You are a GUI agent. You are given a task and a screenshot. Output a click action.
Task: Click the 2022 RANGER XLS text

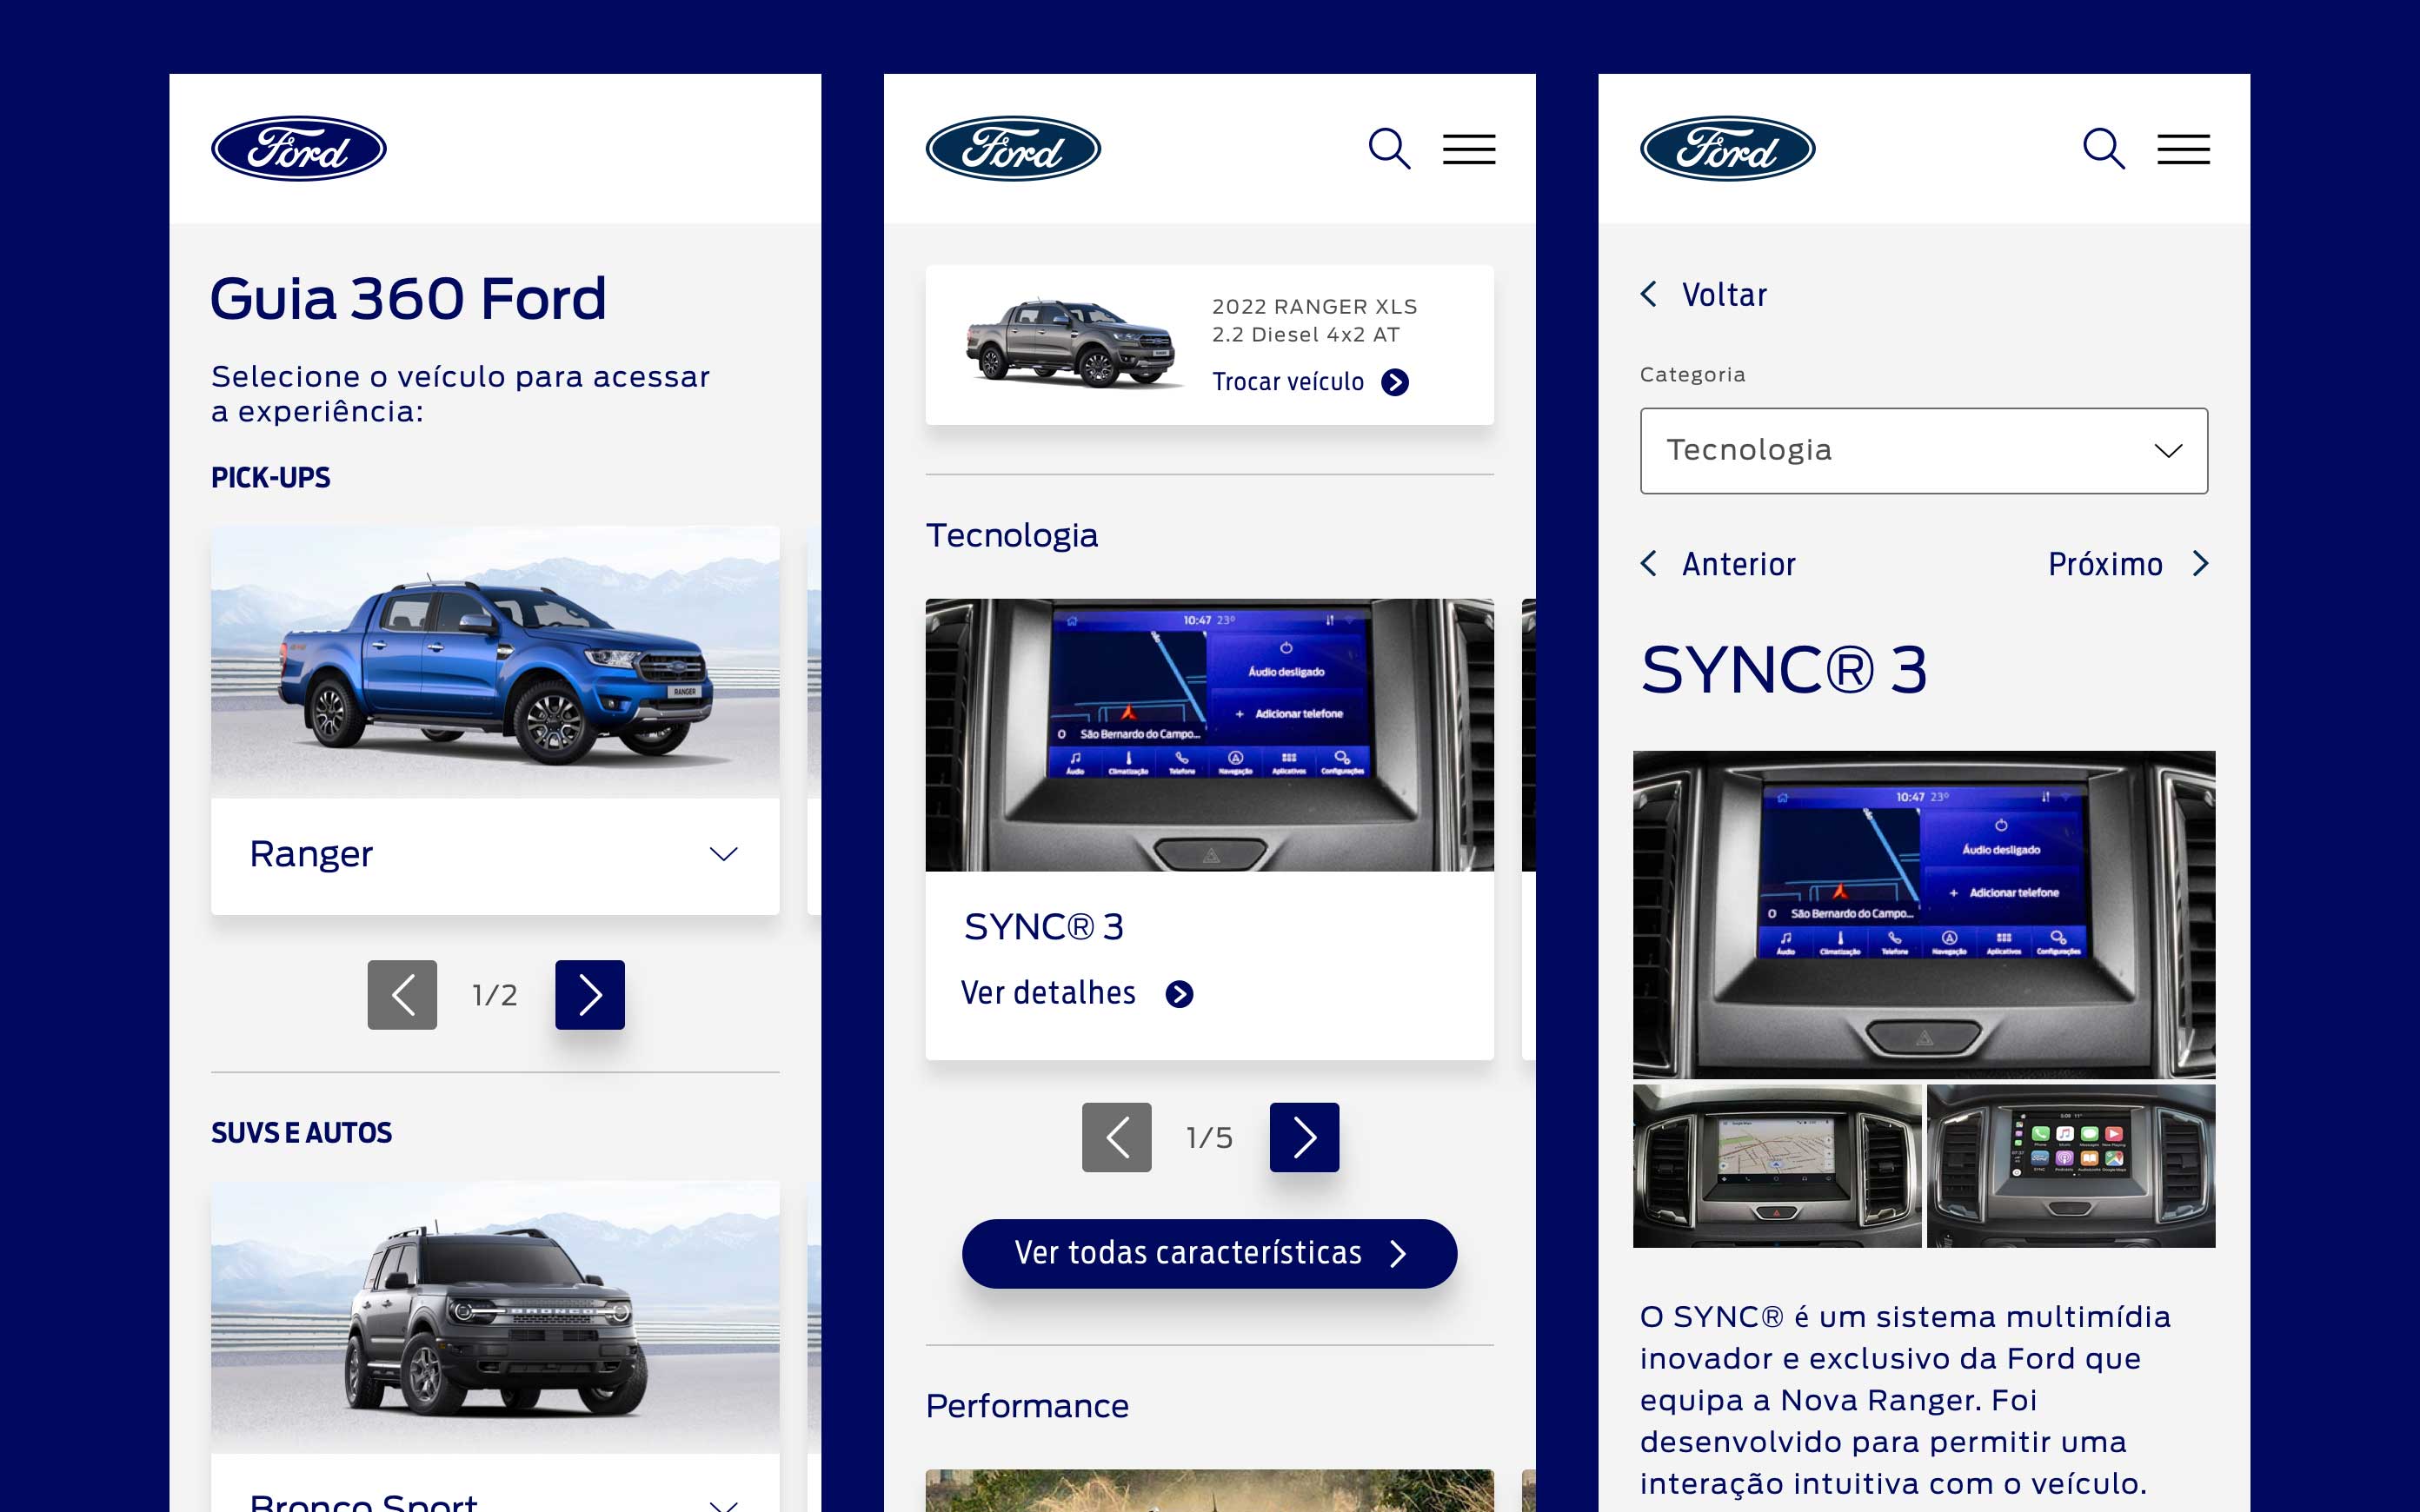point(1314,306)
